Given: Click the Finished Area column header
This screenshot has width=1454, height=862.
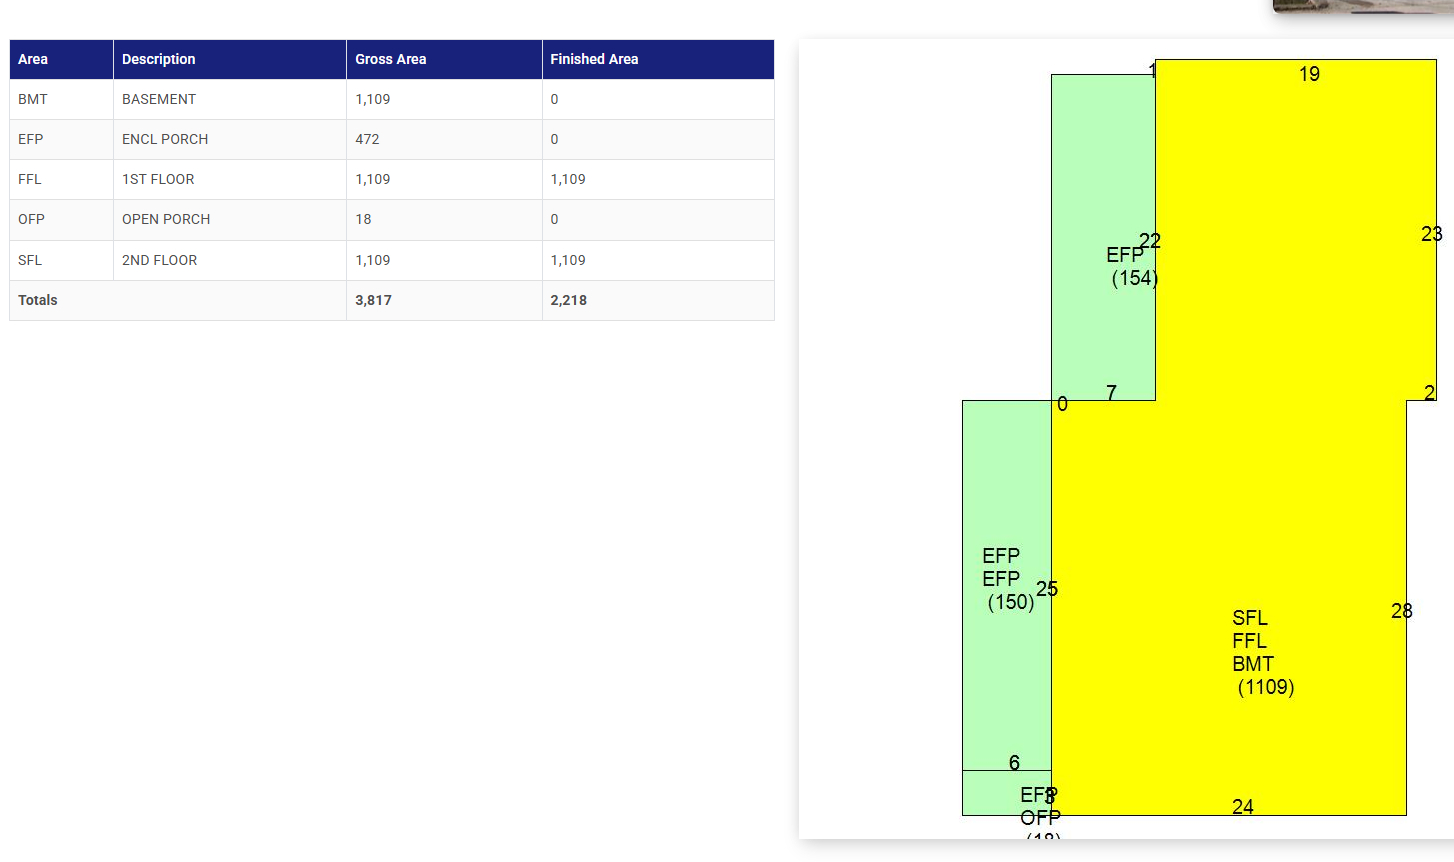Looking at the screenshot, I should [594, 59].
